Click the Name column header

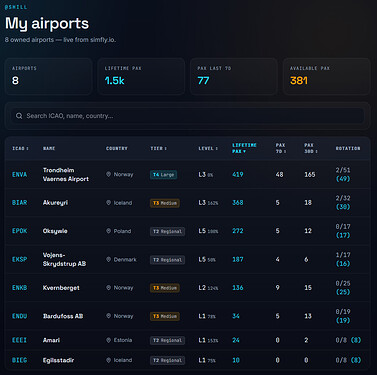49,148
